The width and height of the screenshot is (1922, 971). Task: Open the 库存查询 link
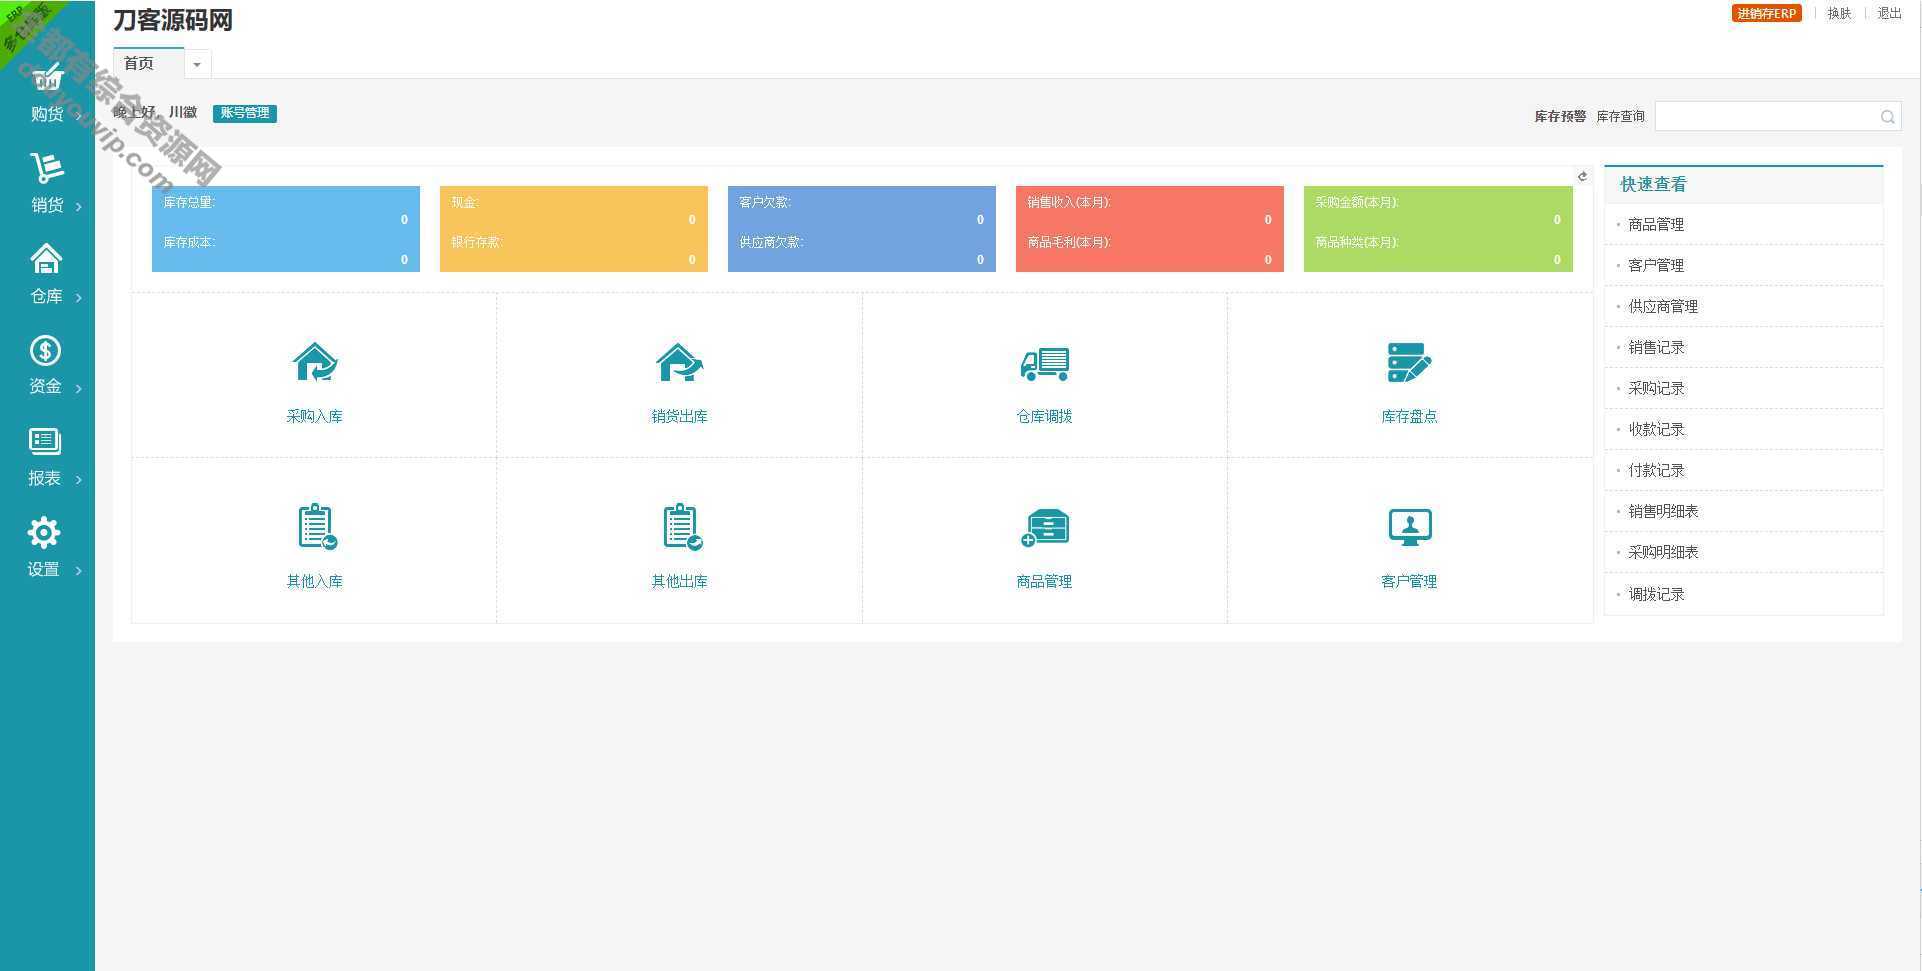pyautogui.click(x=1620, y=116)
